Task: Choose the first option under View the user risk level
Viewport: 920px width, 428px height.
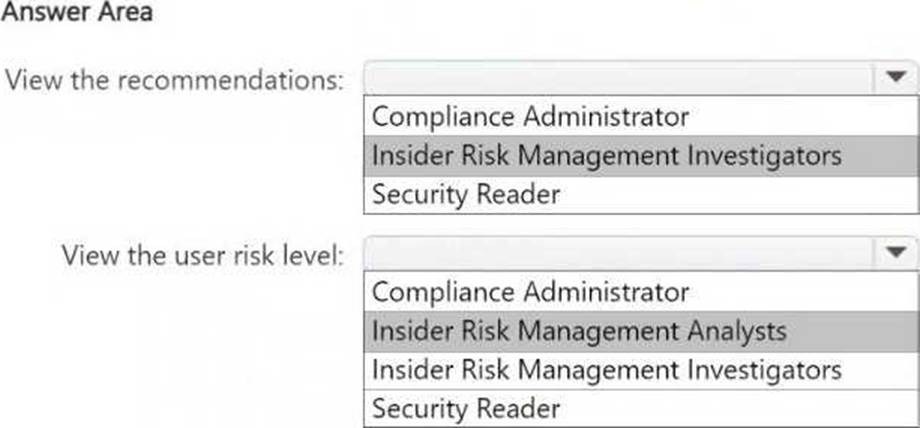Action: 530,292
